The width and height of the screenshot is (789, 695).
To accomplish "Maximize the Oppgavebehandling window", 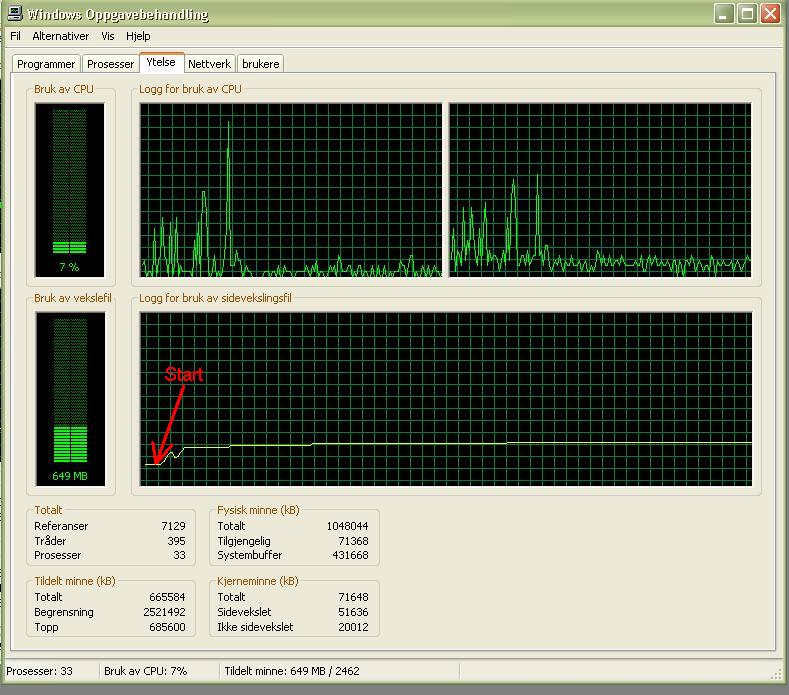I will point(747,14).
